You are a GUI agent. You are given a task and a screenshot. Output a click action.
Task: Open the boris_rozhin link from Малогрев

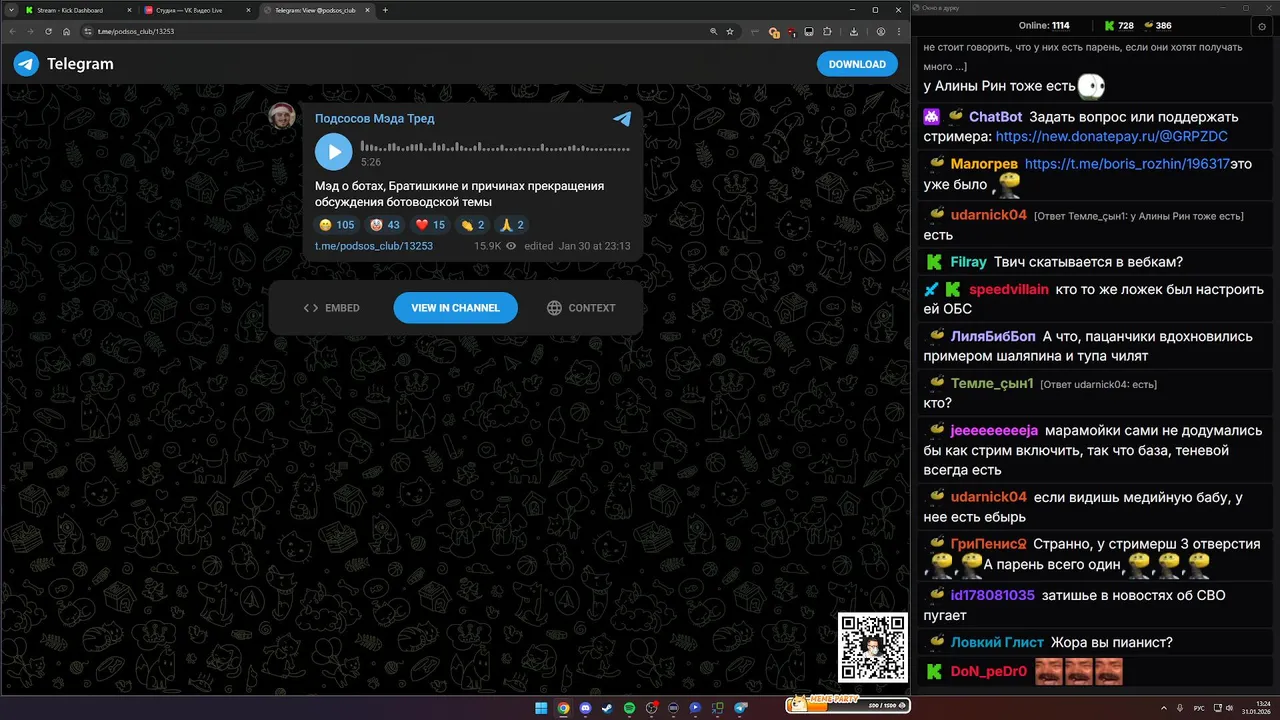[x=1127, y=164]
